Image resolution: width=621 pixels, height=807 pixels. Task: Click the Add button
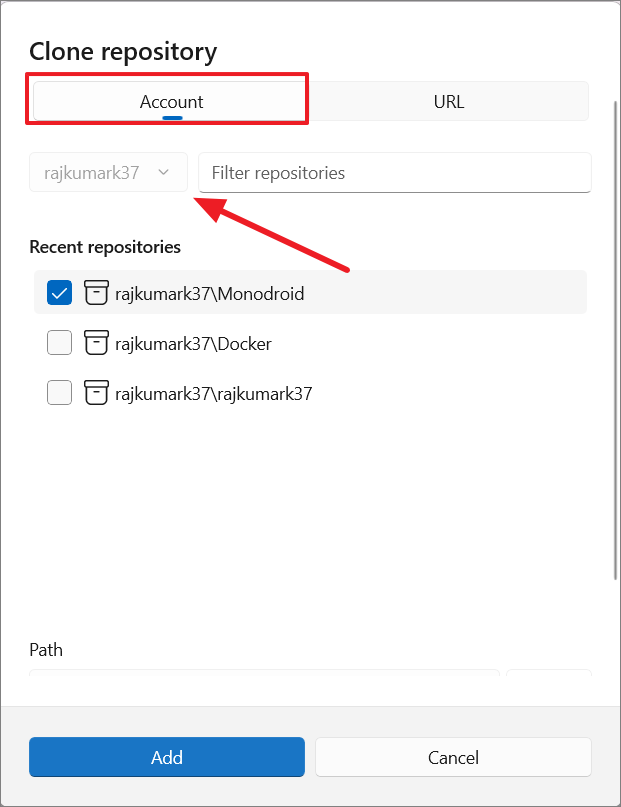tap(166, 757)
